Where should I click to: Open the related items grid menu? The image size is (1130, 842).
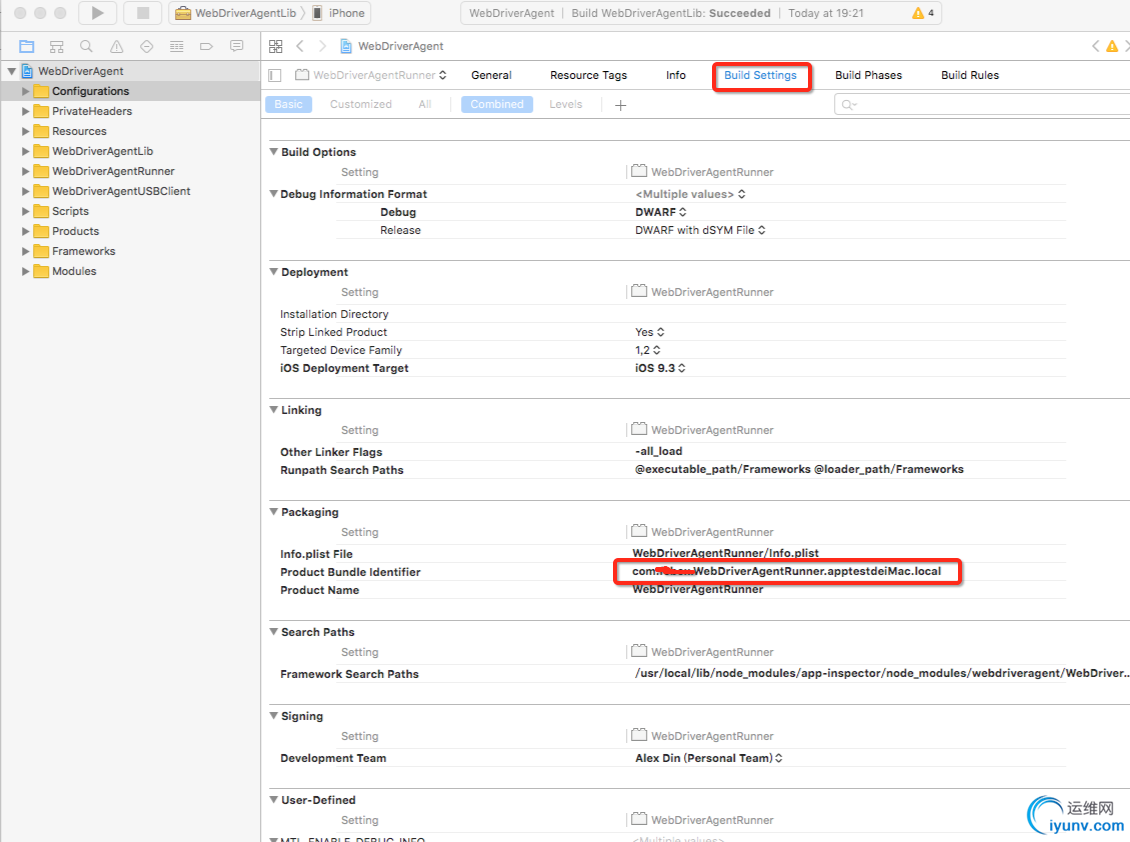click(x=275, y=47)
